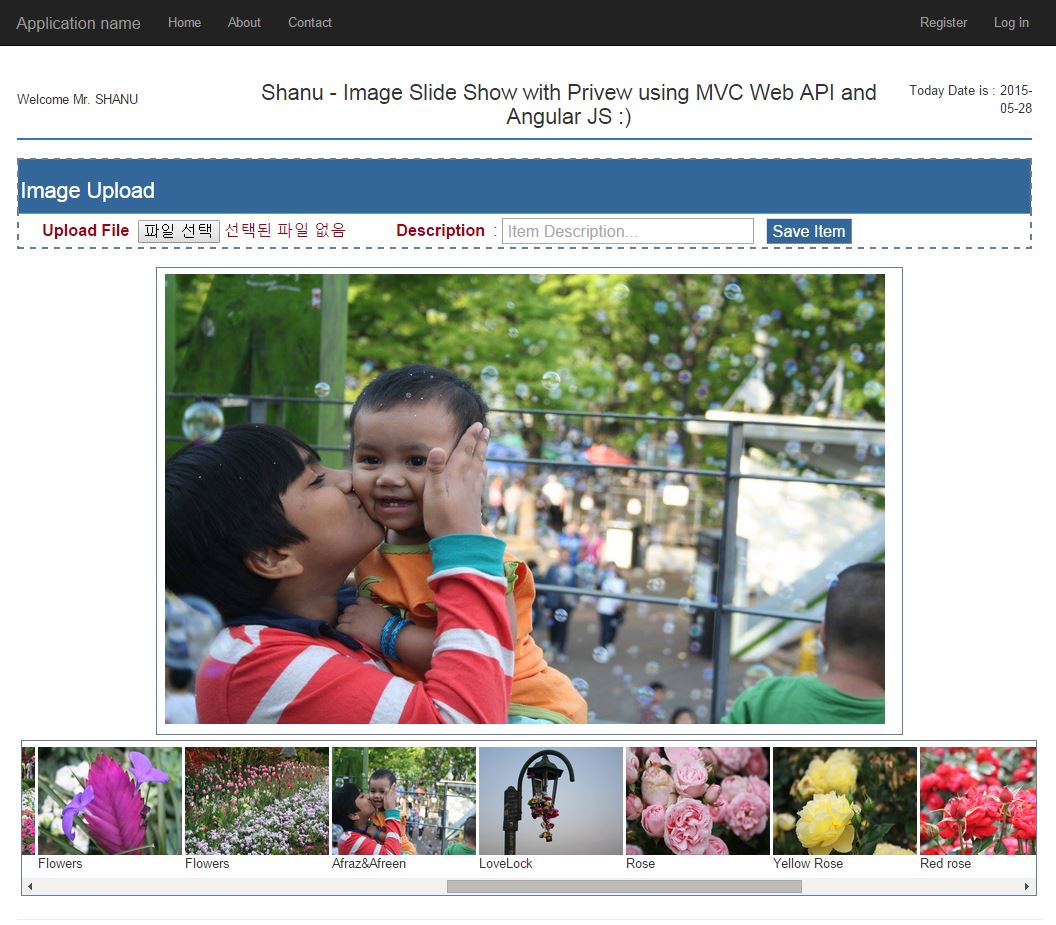Select the Yellow Rose thumbnail
The image size is (1056, 925).
coord(845,800)
